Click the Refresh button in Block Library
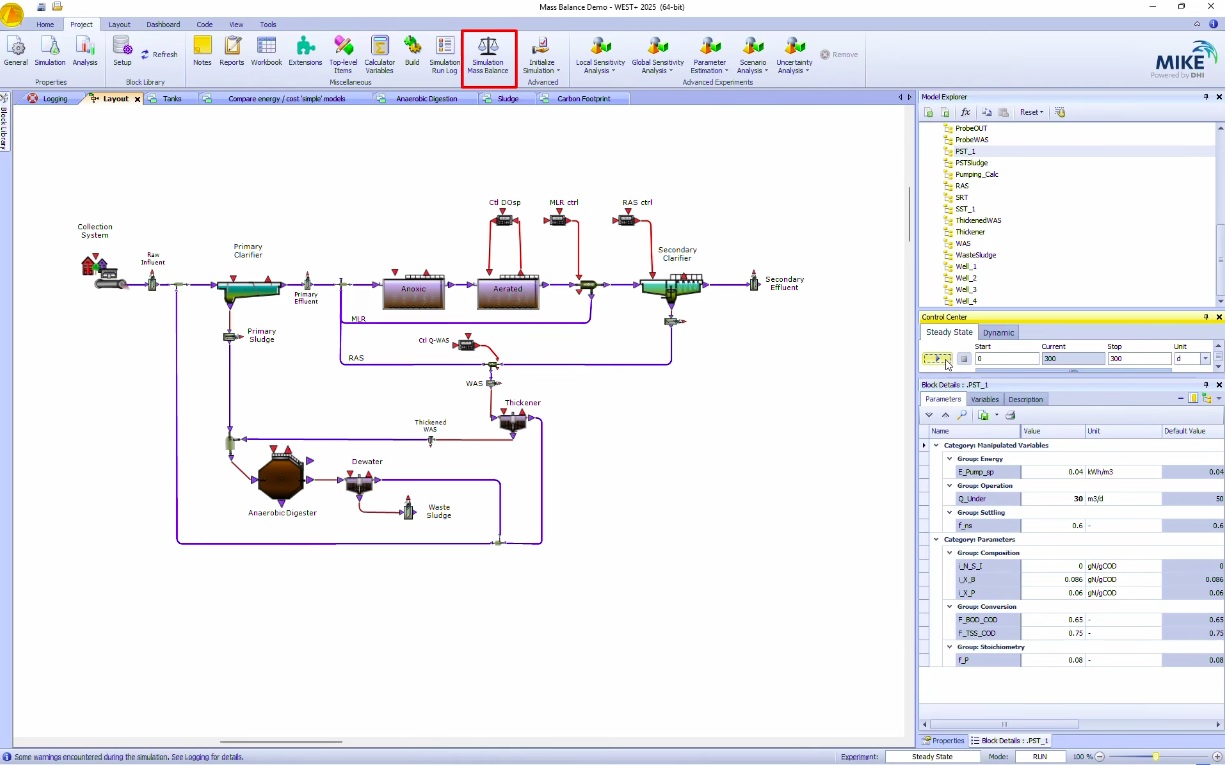 point(159,55)
